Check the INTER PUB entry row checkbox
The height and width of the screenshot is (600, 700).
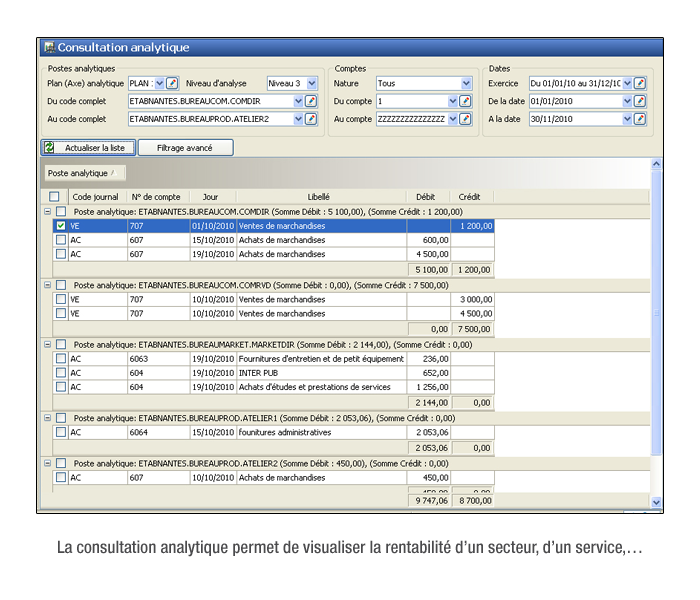pyautogui.click(x=61, y=373)
